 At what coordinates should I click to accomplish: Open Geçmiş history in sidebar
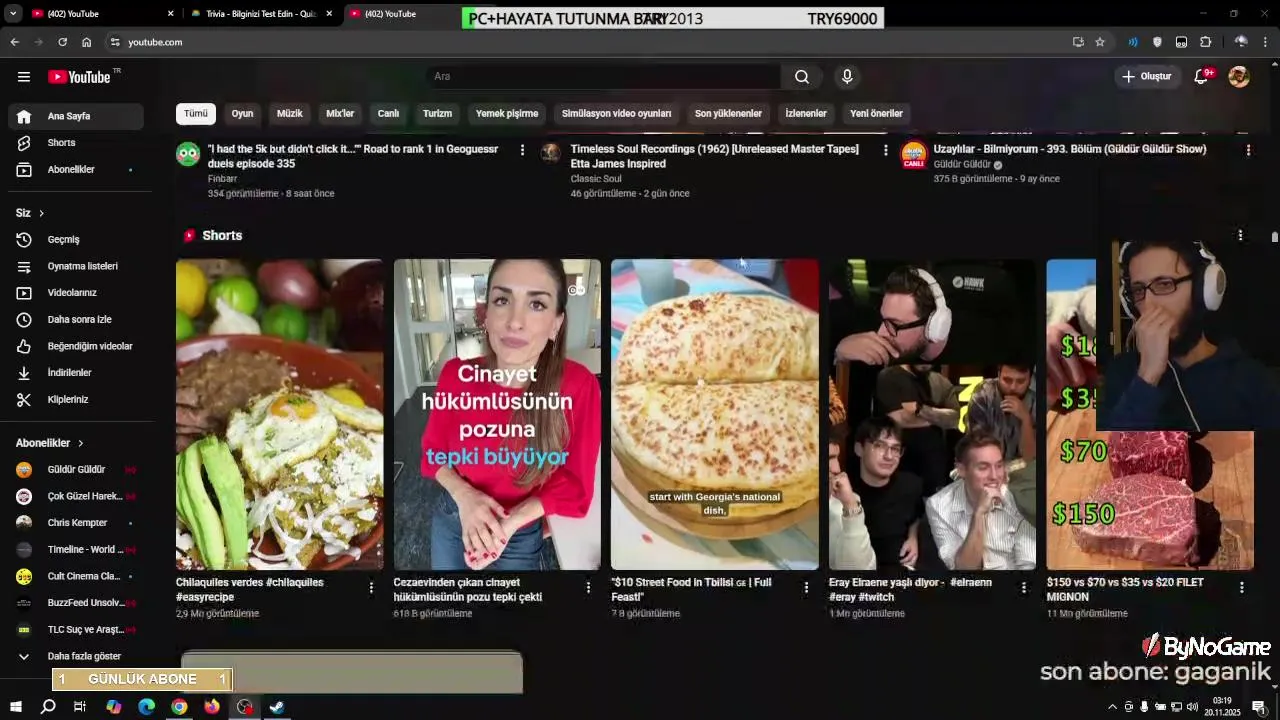click(x=76, y=240)
